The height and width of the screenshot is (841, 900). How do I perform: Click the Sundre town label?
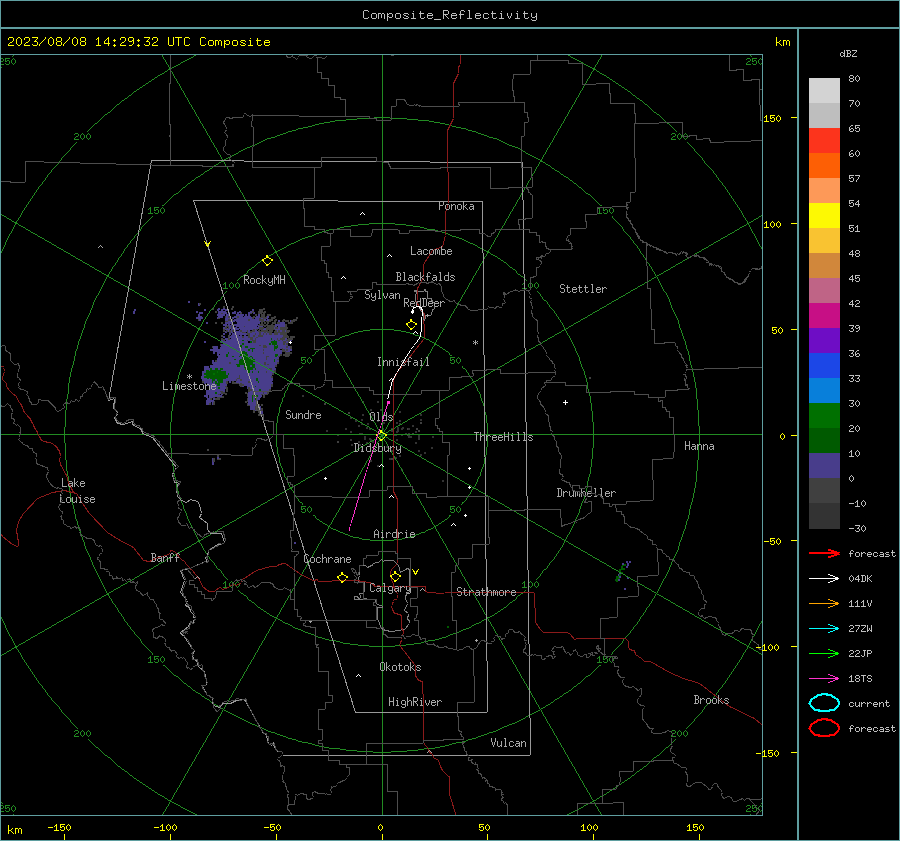303,414
